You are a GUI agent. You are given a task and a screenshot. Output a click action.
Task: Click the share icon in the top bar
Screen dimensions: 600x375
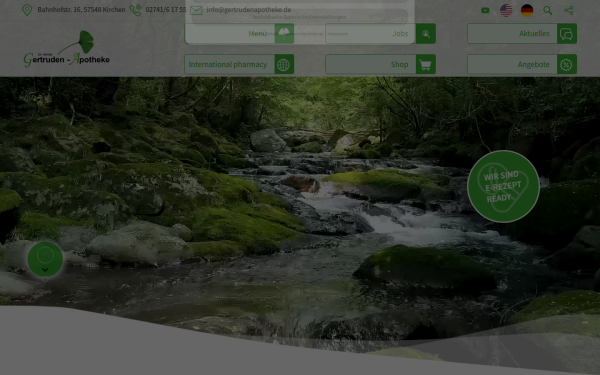[x=569, y=10]
